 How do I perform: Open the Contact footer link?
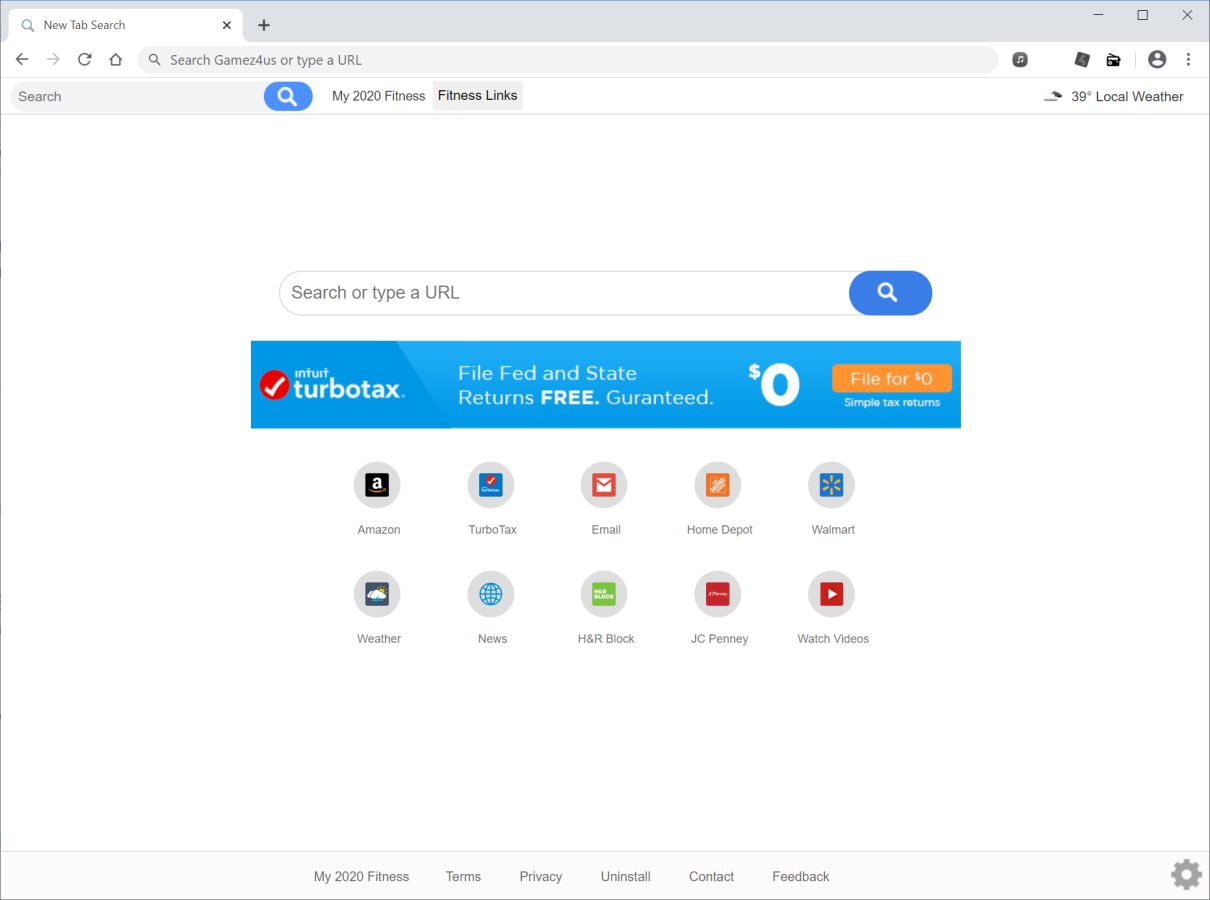pyautogui.click(x=711, y=876)
